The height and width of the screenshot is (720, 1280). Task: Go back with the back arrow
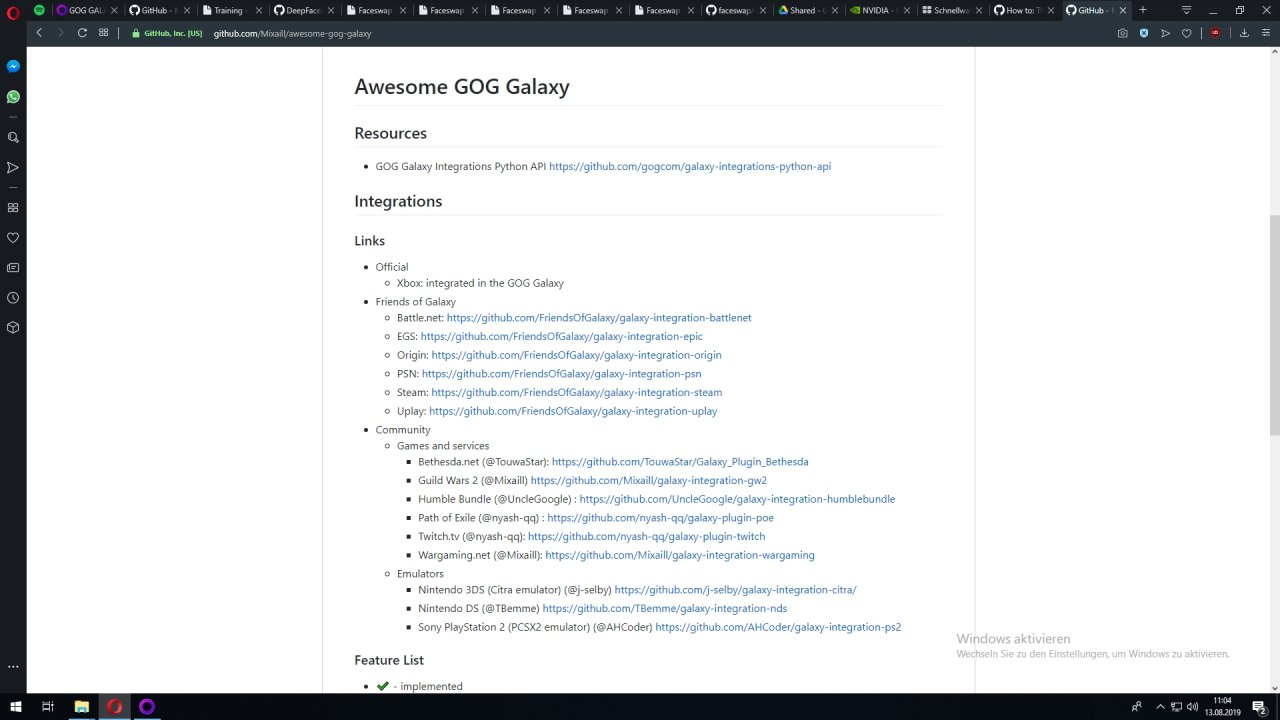[x=39, y=33]
